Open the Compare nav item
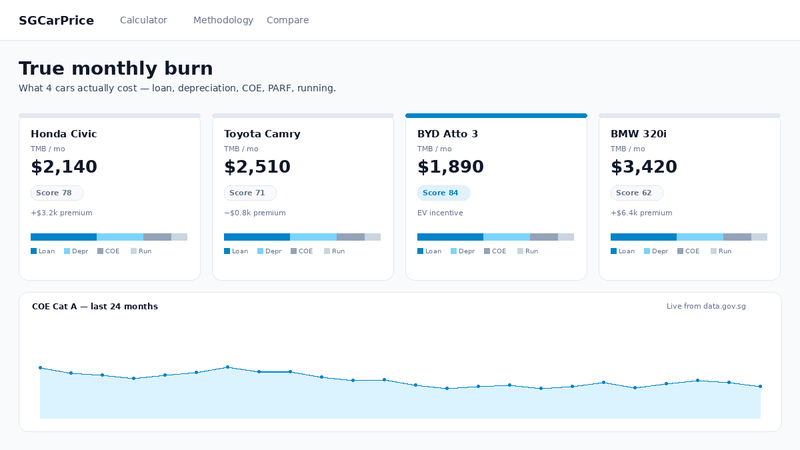 (x=288, y=20)
